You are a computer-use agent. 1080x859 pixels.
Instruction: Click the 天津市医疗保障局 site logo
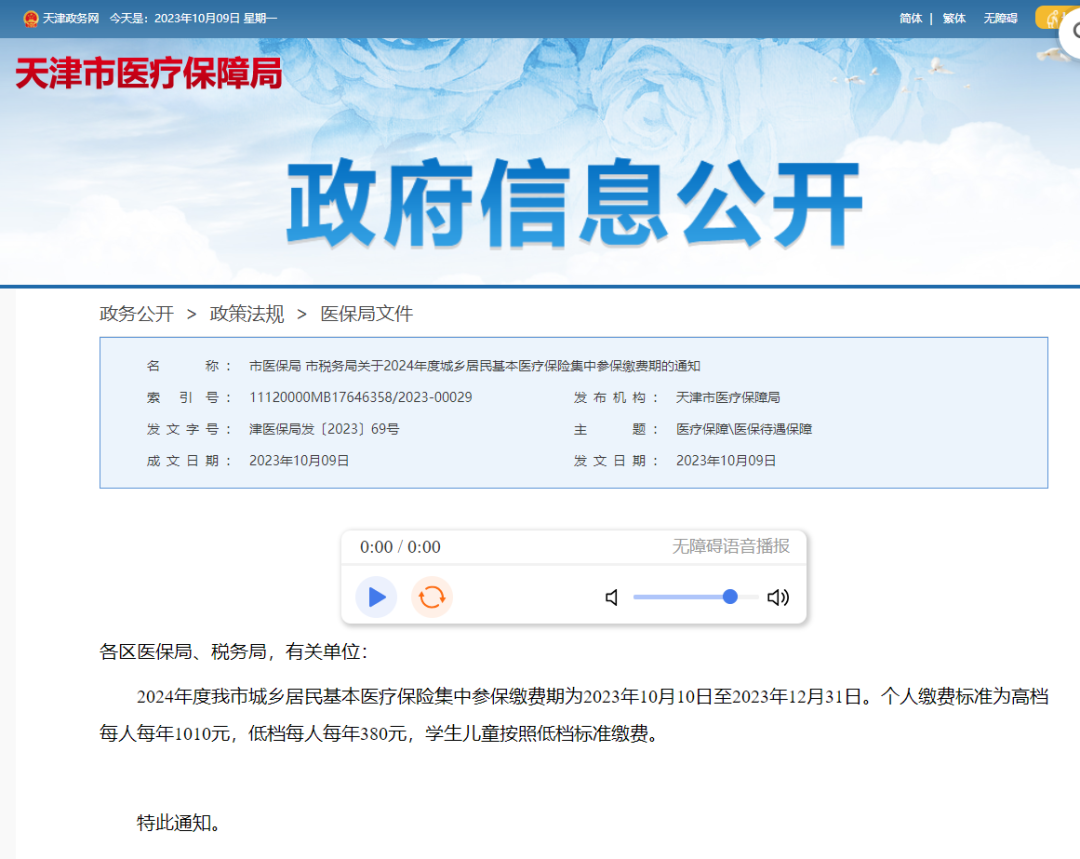tap(148, 74)
